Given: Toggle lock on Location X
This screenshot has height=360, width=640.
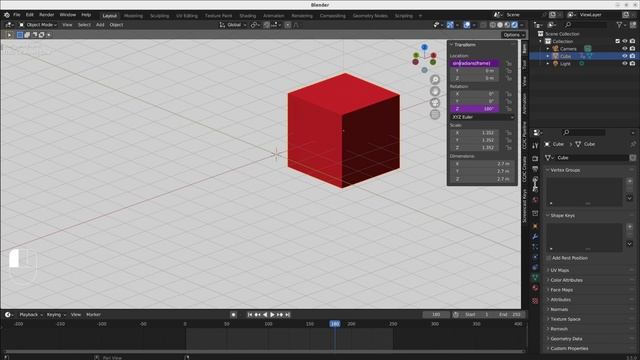Looking at the screenshot, I should [x=509, y=64].
